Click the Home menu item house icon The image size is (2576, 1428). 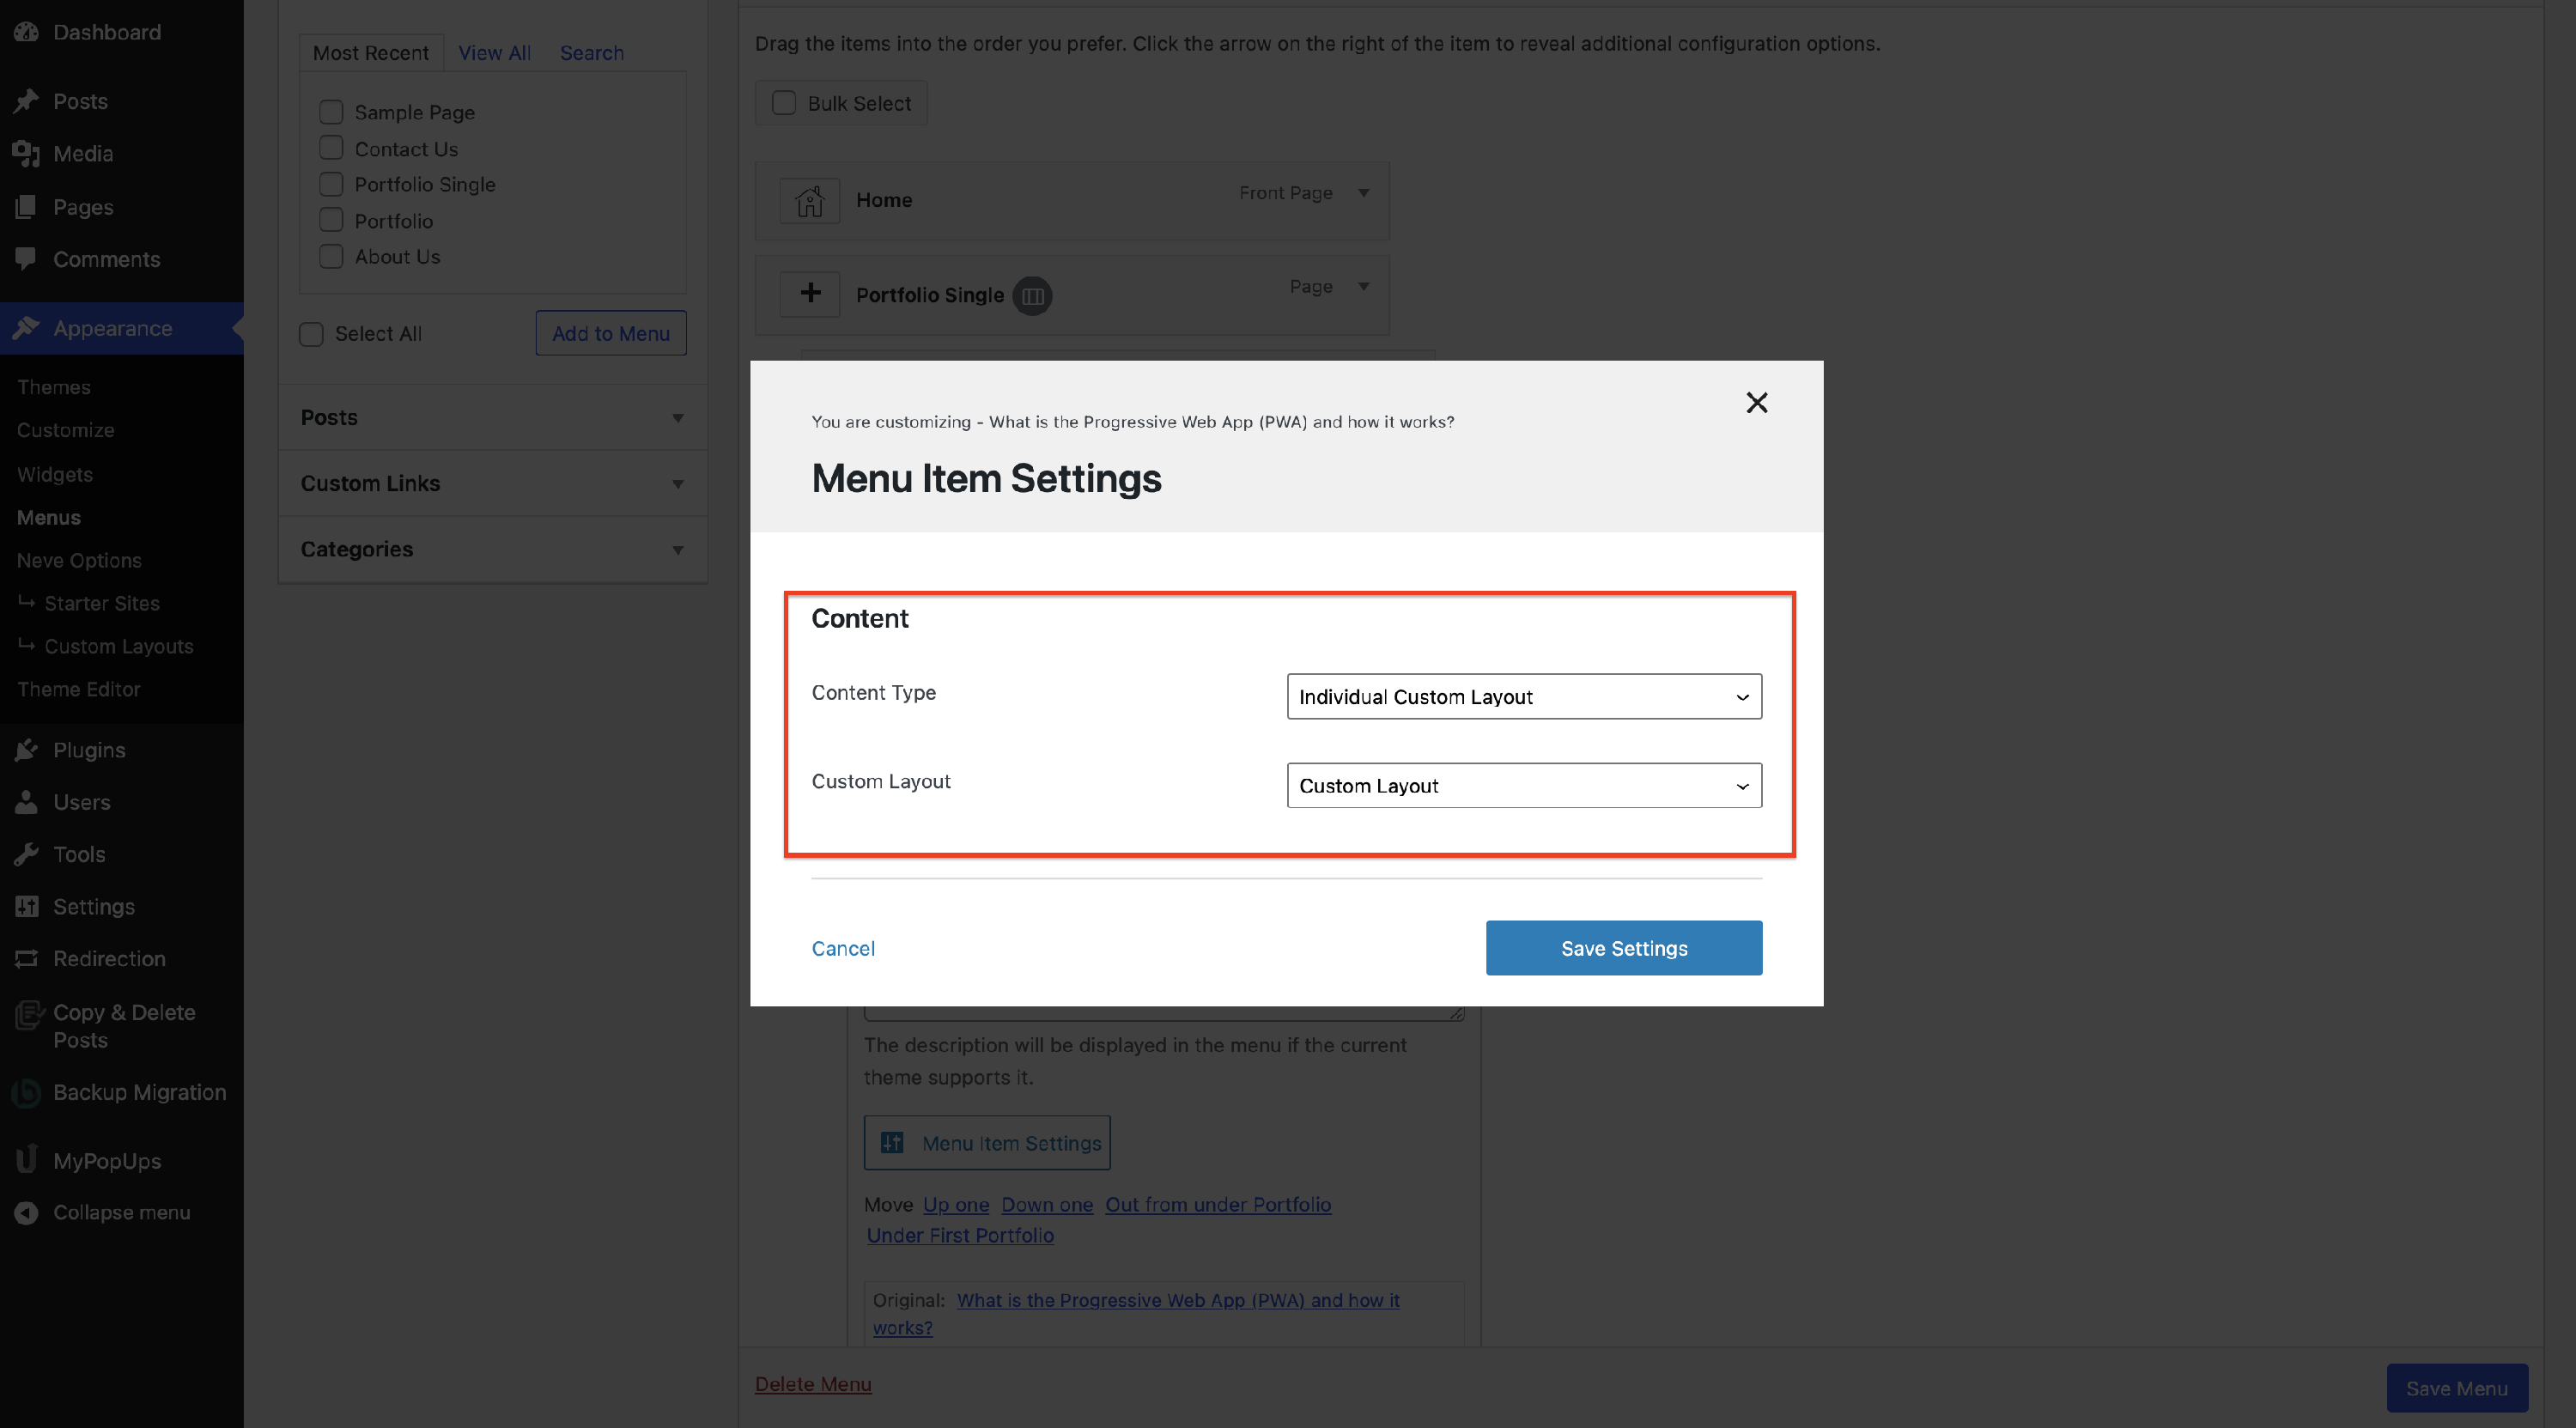[809, 201]
